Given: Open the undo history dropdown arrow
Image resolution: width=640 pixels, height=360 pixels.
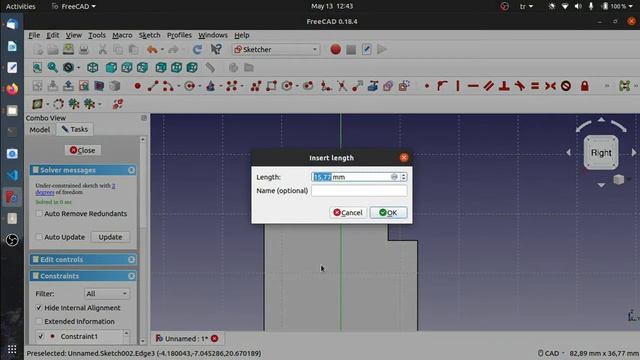Looking at the screenshot, I should click(x=162, y=50).
